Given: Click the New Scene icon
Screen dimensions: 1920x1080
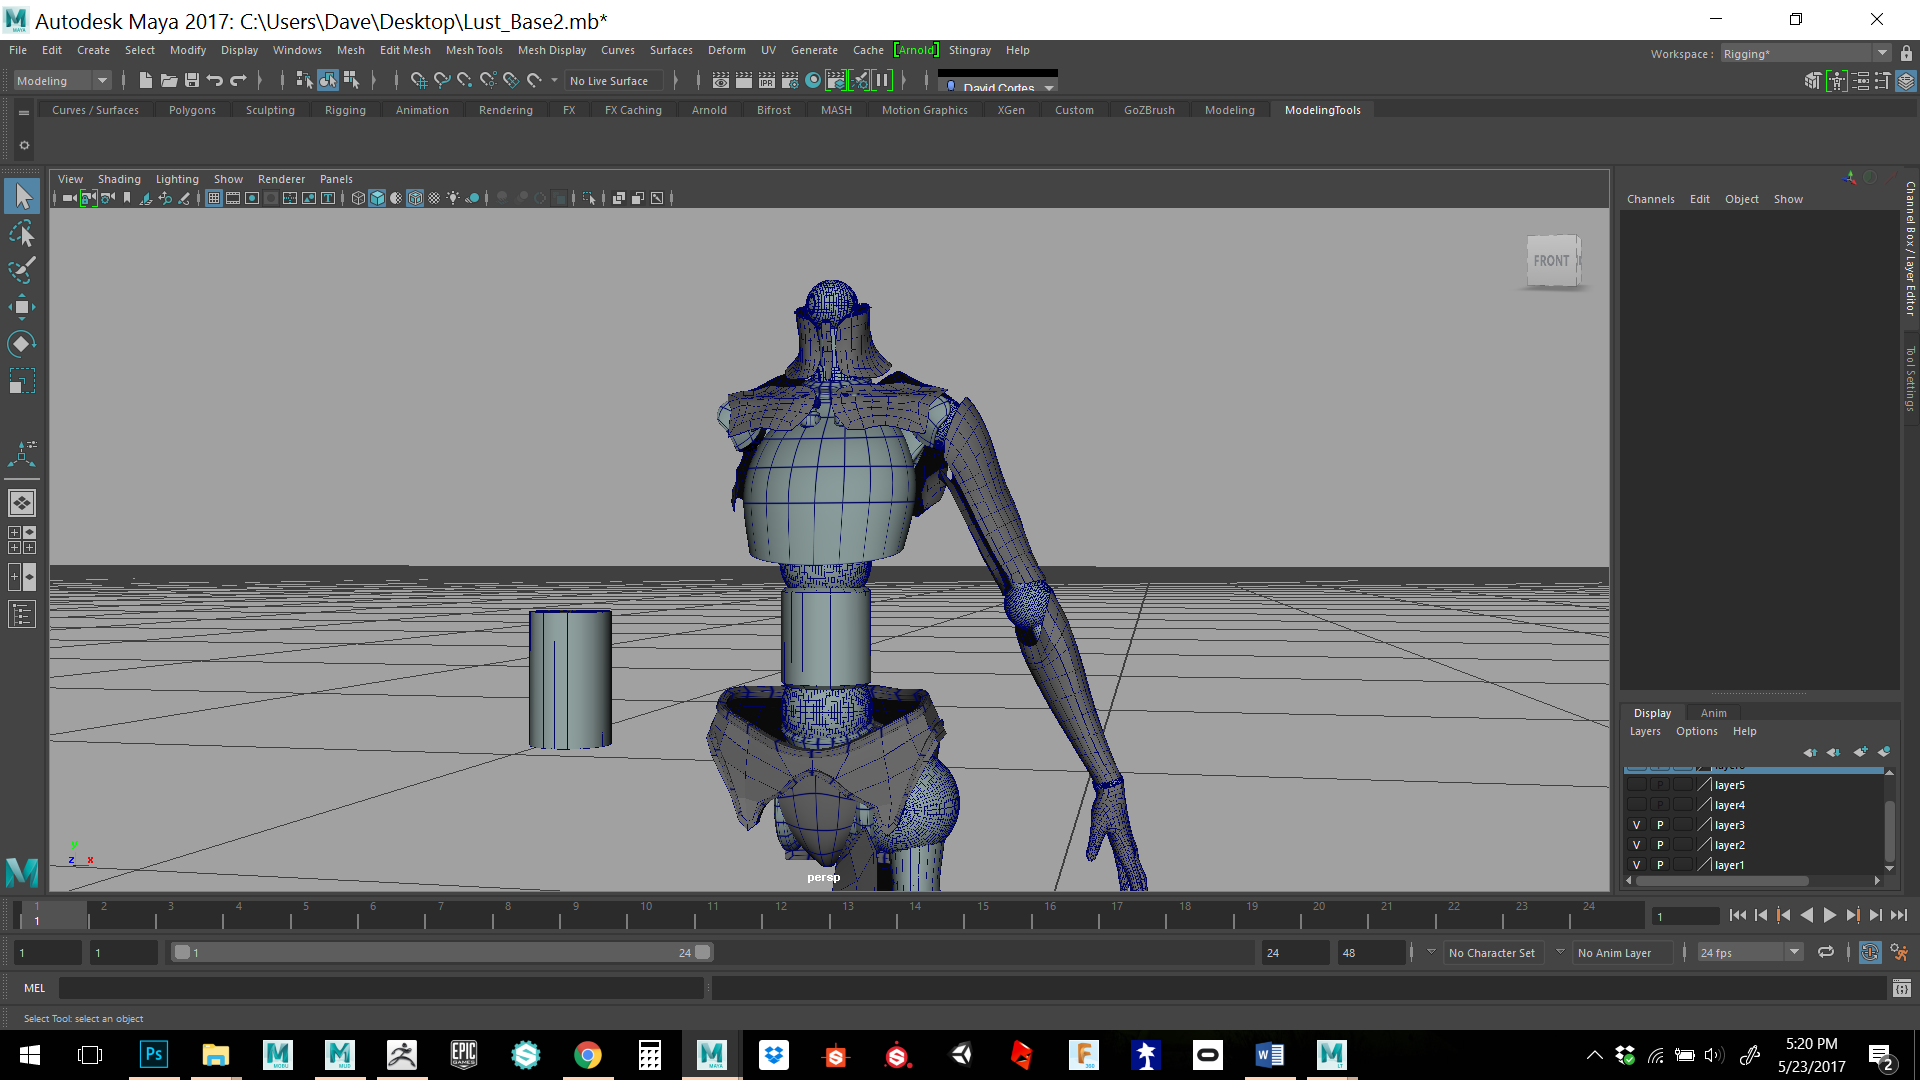Looking at the screenshot, I should (x=146, y=81).
